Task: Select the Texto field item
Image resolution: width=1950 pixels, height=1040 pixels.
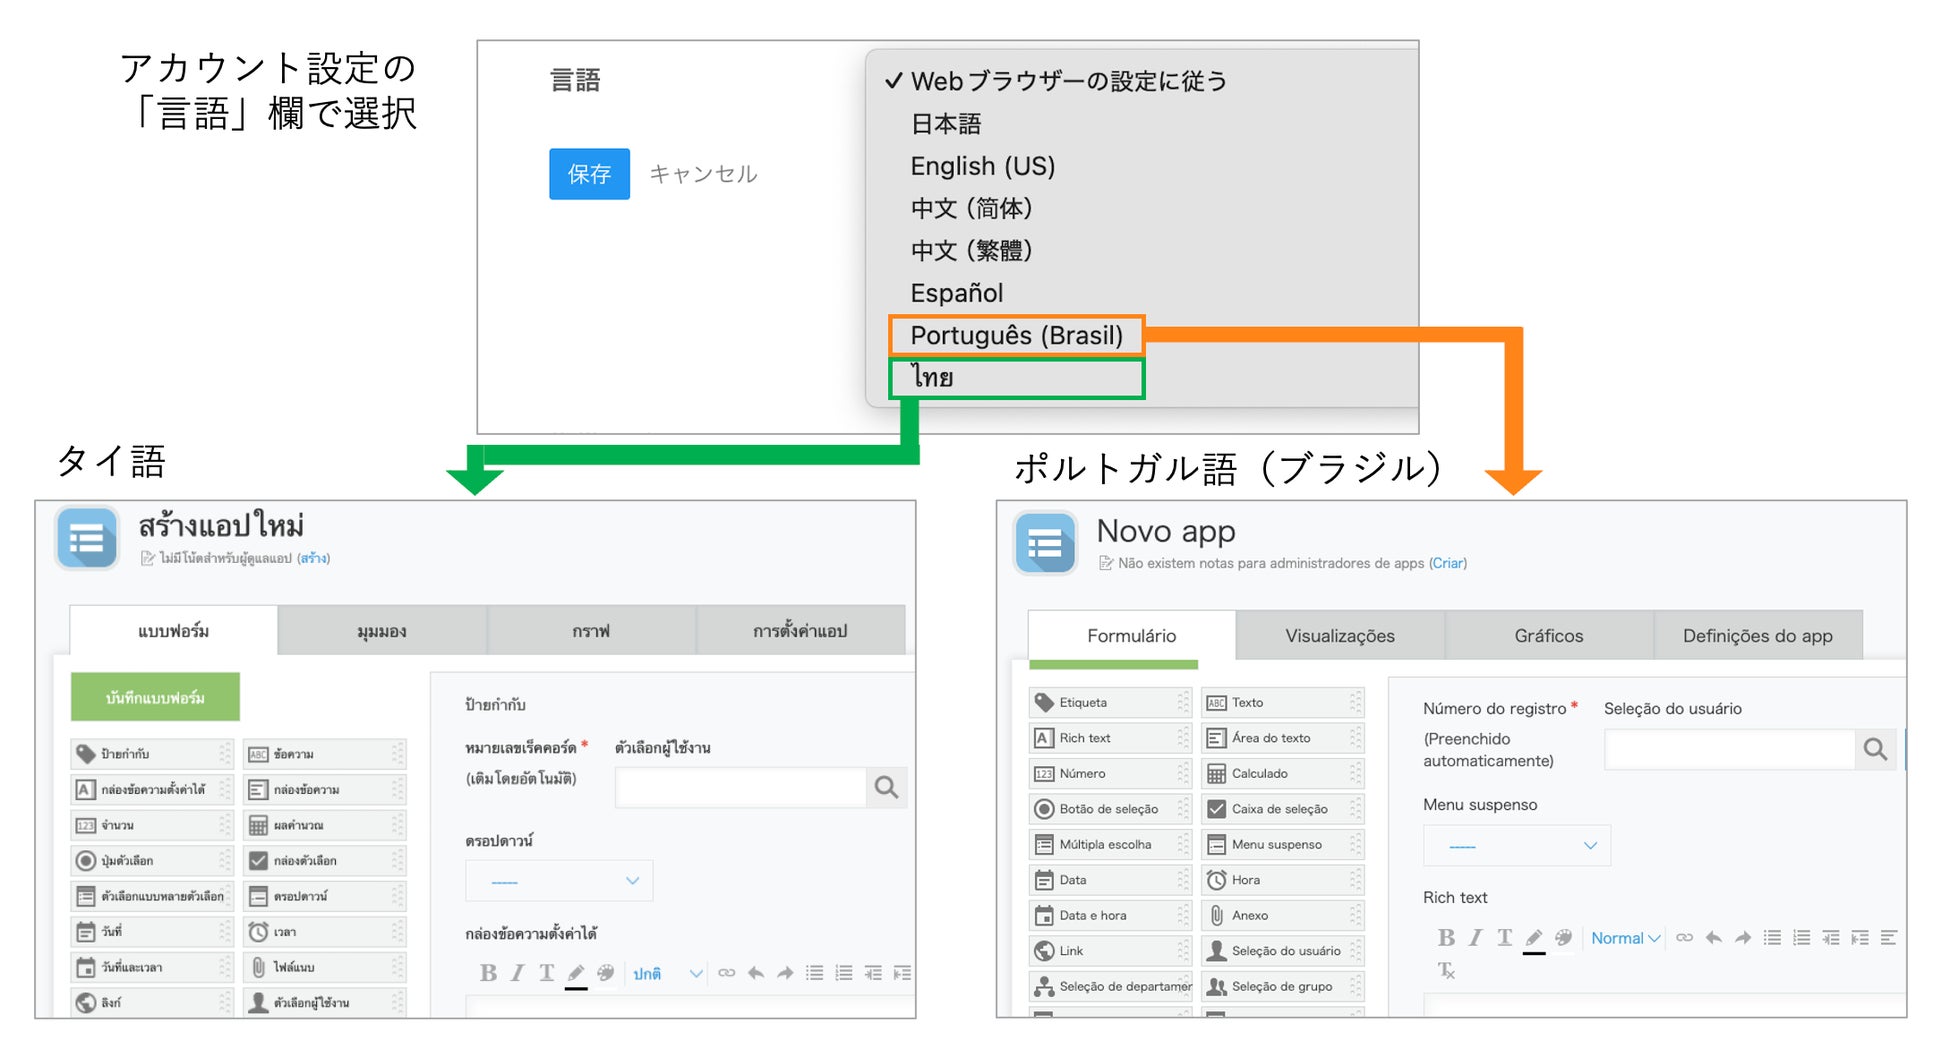Action: point(1283,702)
